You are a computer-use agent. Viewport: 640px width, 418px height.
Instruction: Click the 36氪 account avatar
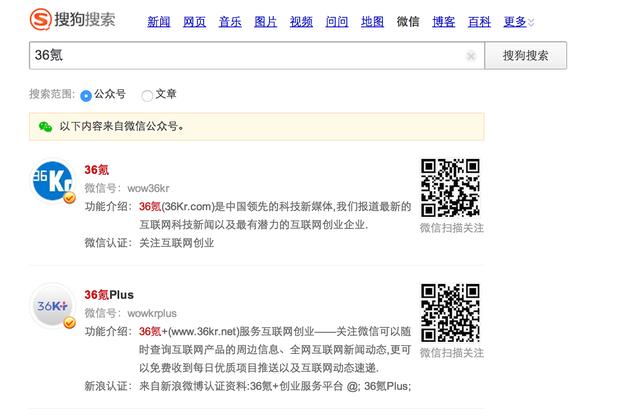51,181
